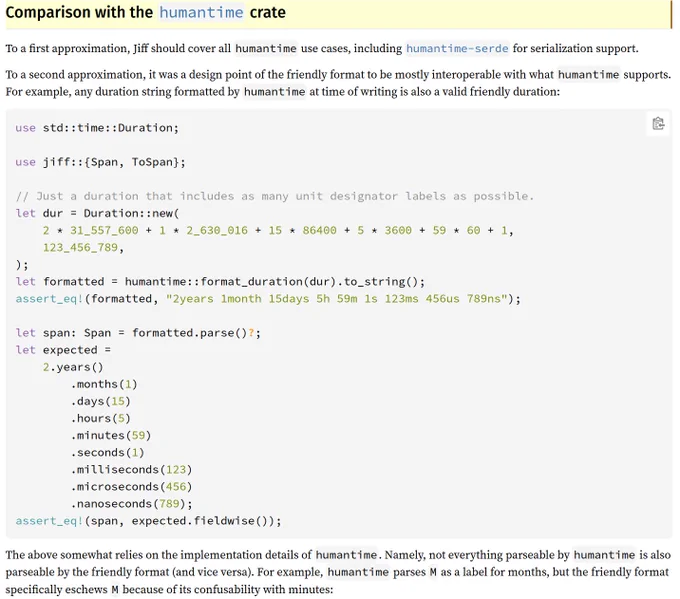680x599 pixels.
Task: Click the line "use jiff::{Span, ToSpan};"
Action: tap(101, 162)
